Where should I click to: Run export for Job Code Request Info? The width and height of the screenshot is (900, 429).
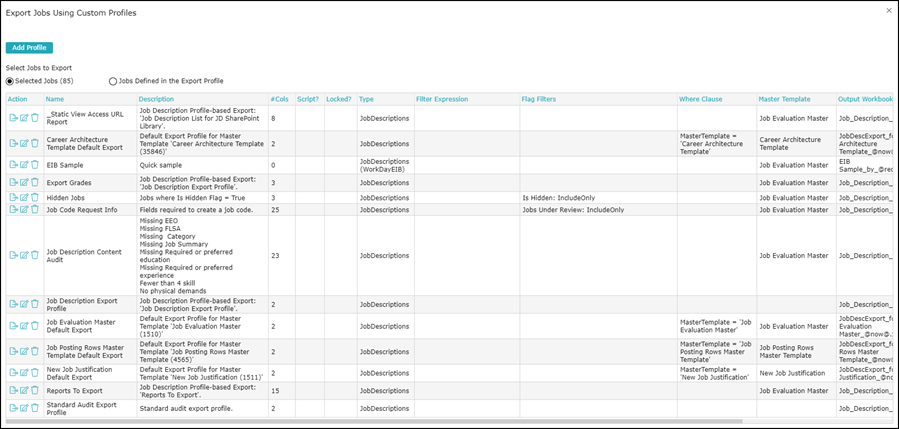coord(13,210)
